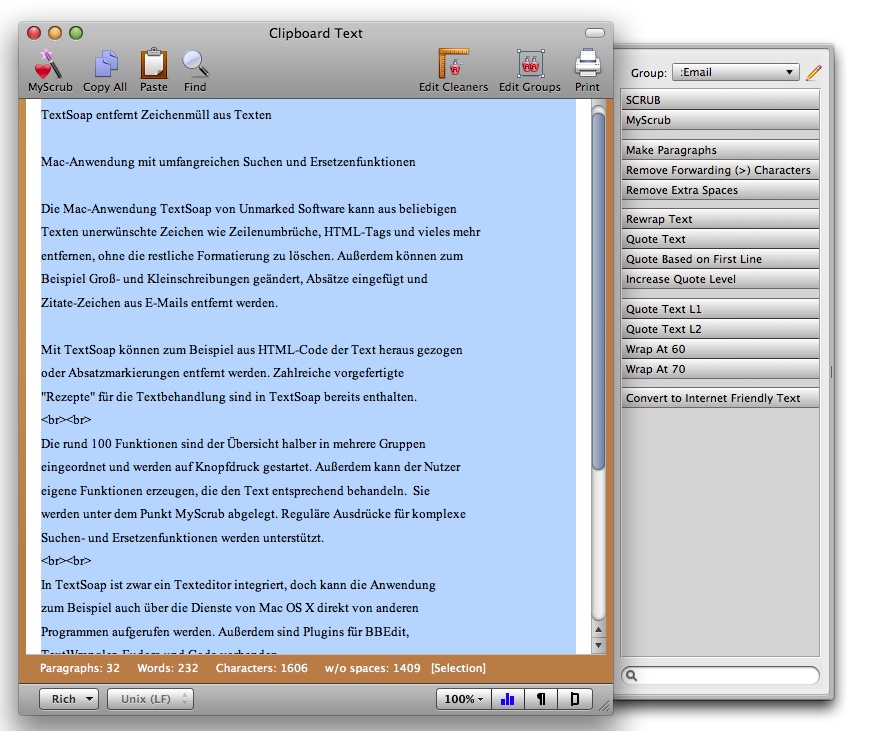Open the :Email group dropdown
Viewport: 875px width, 731px height.
pos(735,72)
